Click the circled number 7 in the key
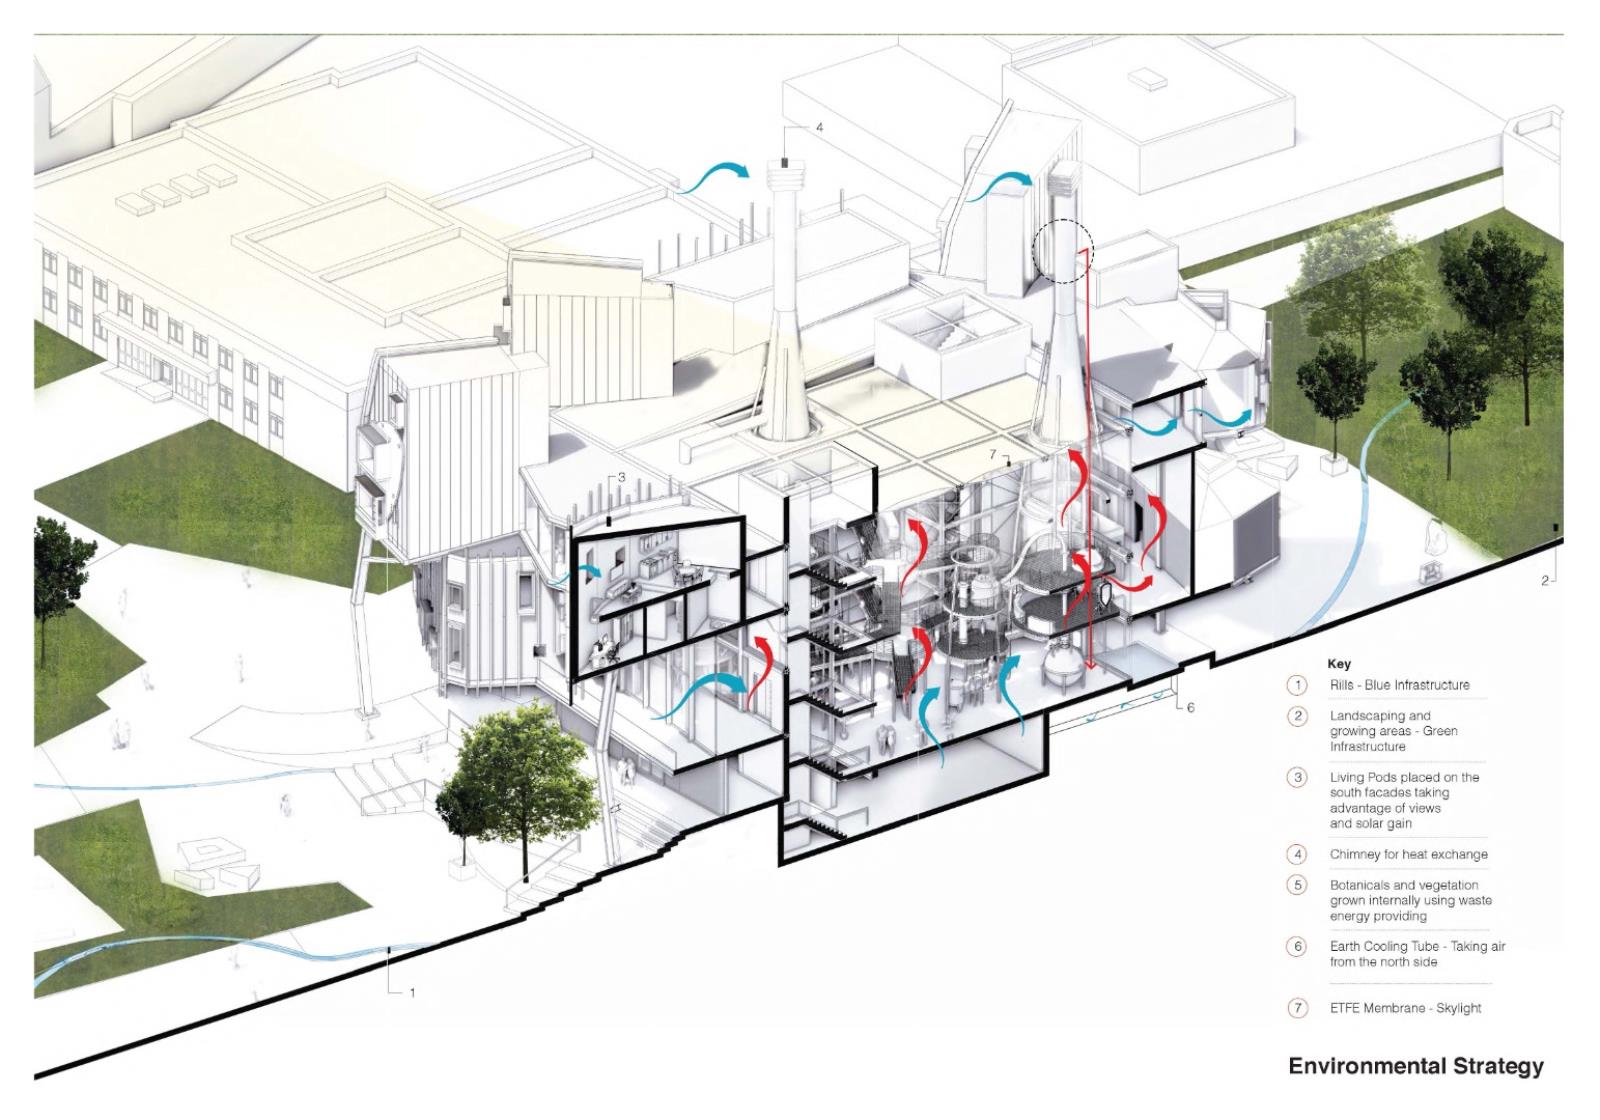This screenshot has width=1600, height=1120. pyautogui.click(x=1298, y=1008)
